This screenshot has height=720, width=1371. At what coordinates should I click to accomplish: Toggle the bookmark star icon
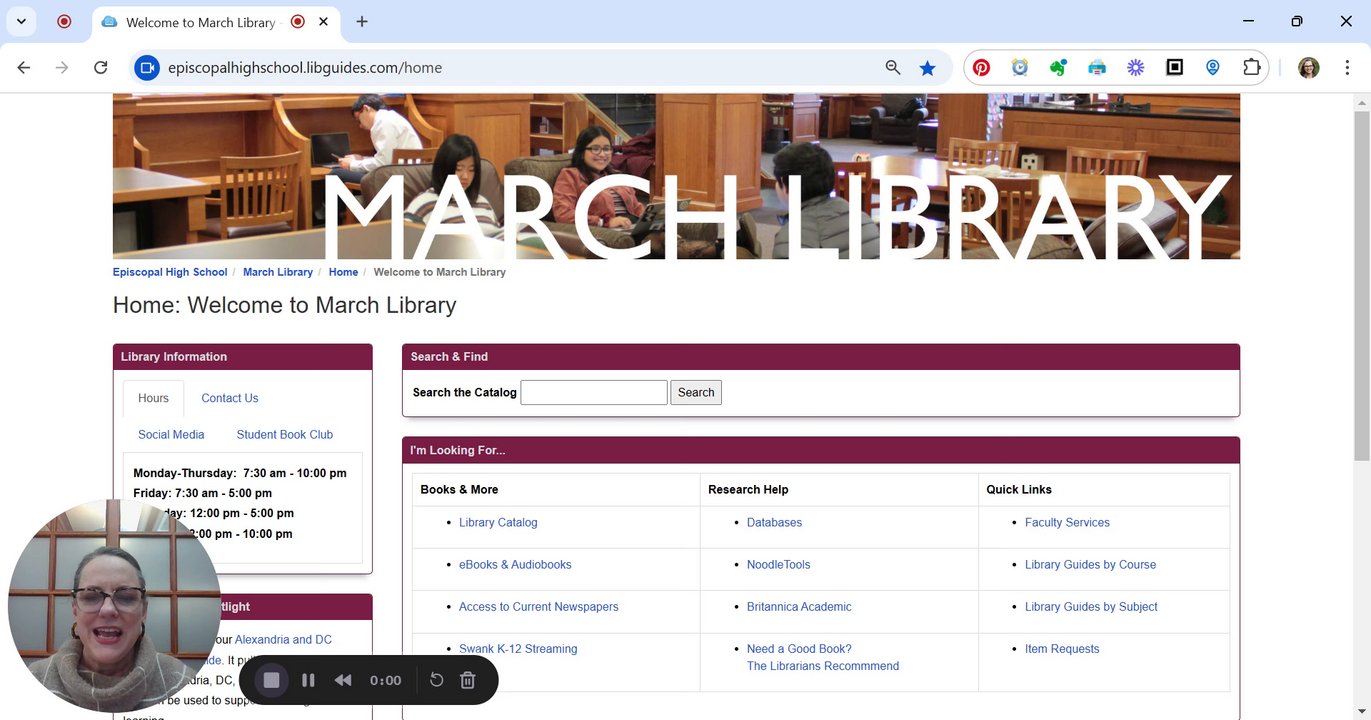point(927,67)
